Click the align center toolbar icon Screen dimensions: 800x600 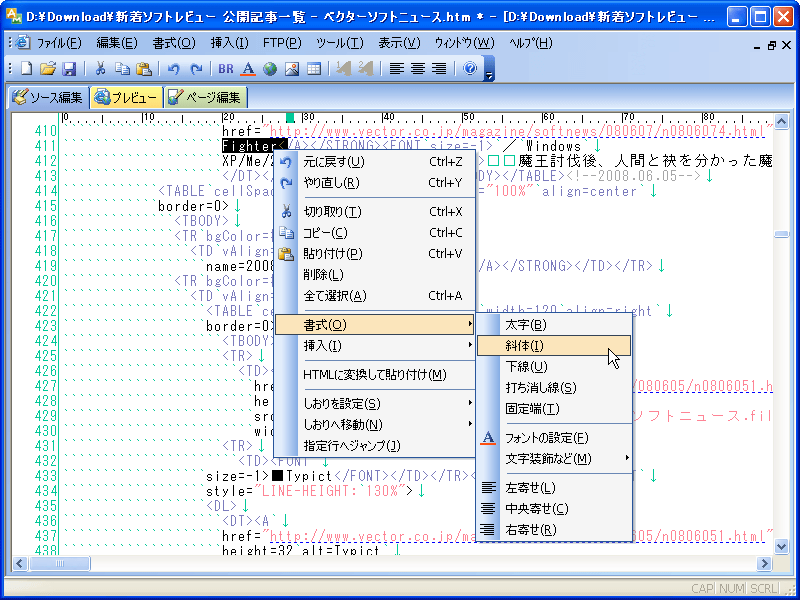coord(418,68)
